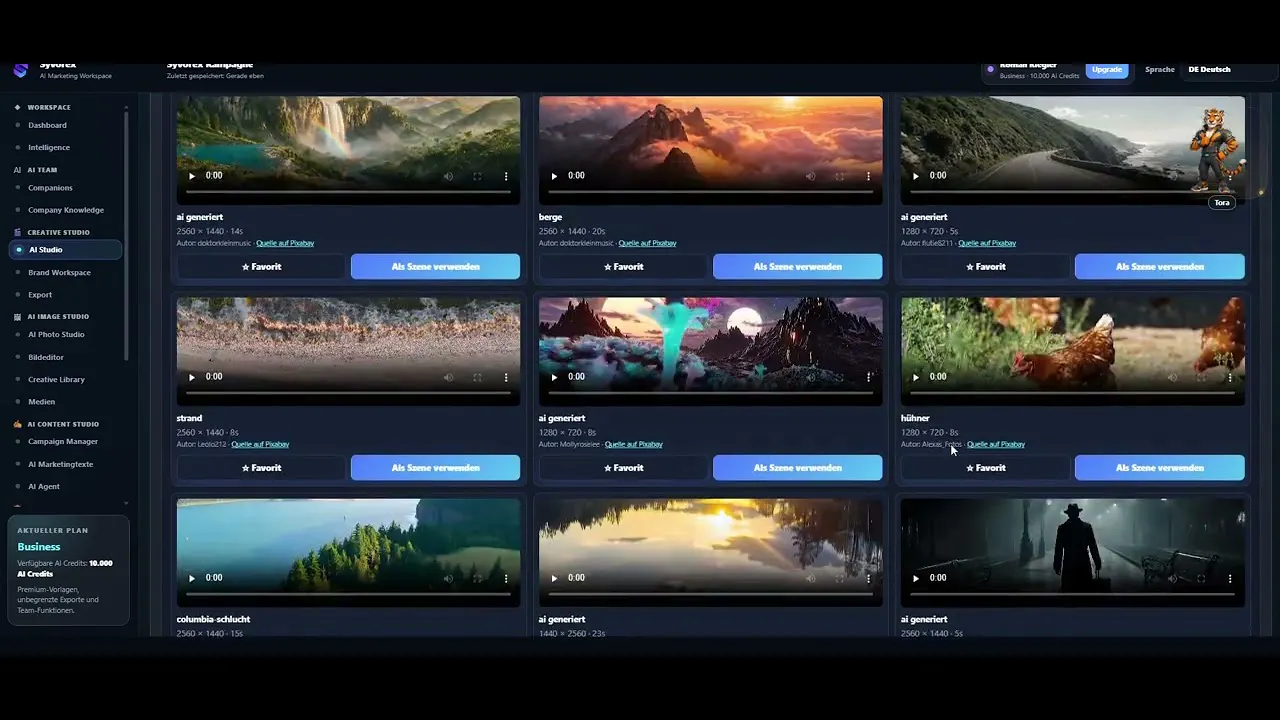Screen dimensions: 1280x720
Task: Open three-dot menu on coastal road video
Action: pyautogui.click(x=1230, y=176)
